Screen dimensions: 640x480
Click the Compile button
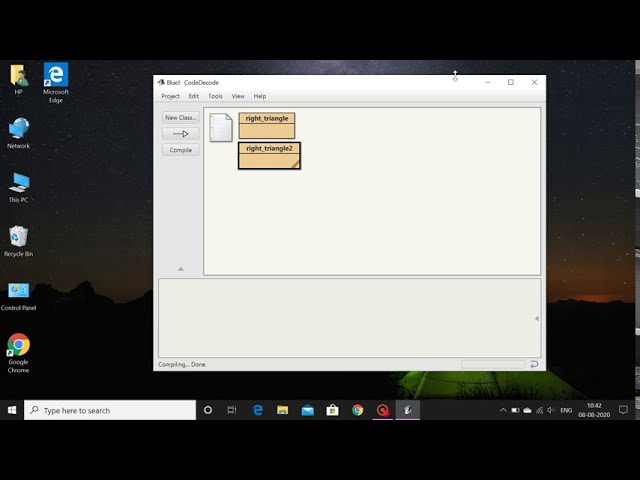coord(180,150)
